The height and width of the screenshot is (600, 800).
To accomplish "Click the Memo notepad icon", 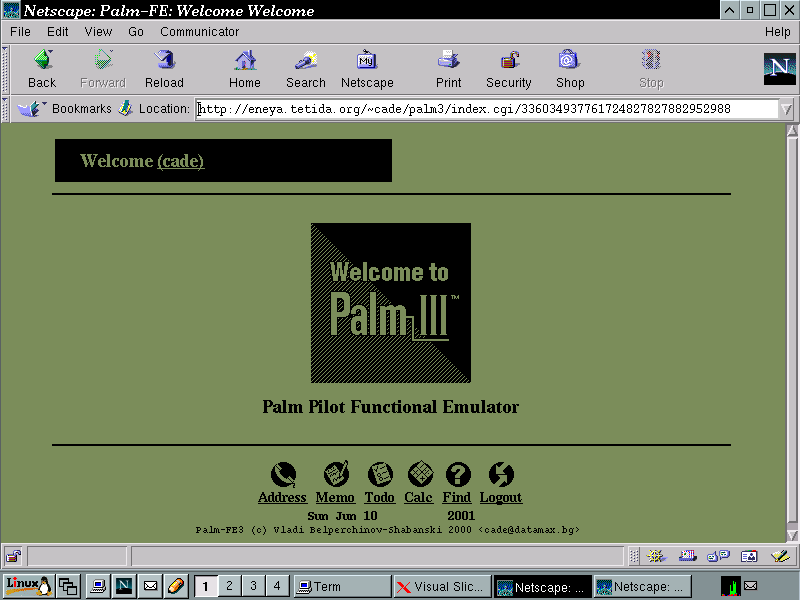I will pos(336,474).
